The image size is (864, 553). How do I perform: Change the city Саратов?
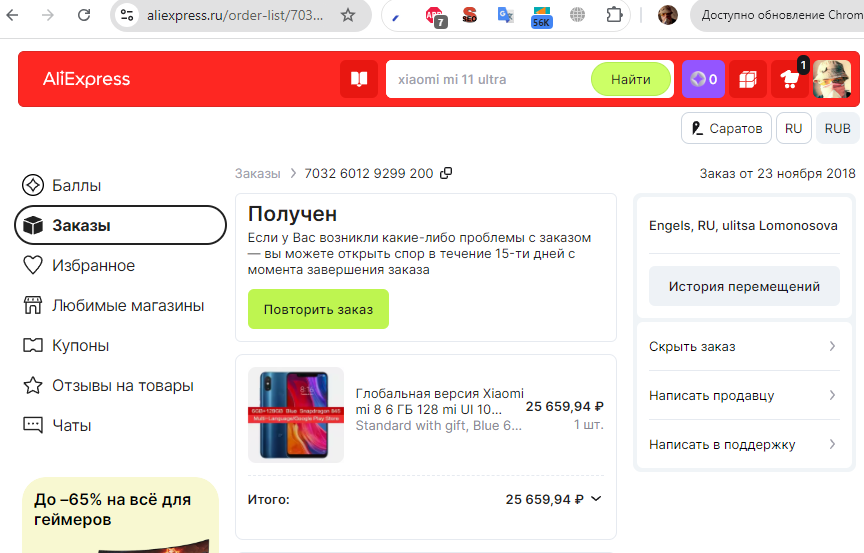click(x=726, y=128)
